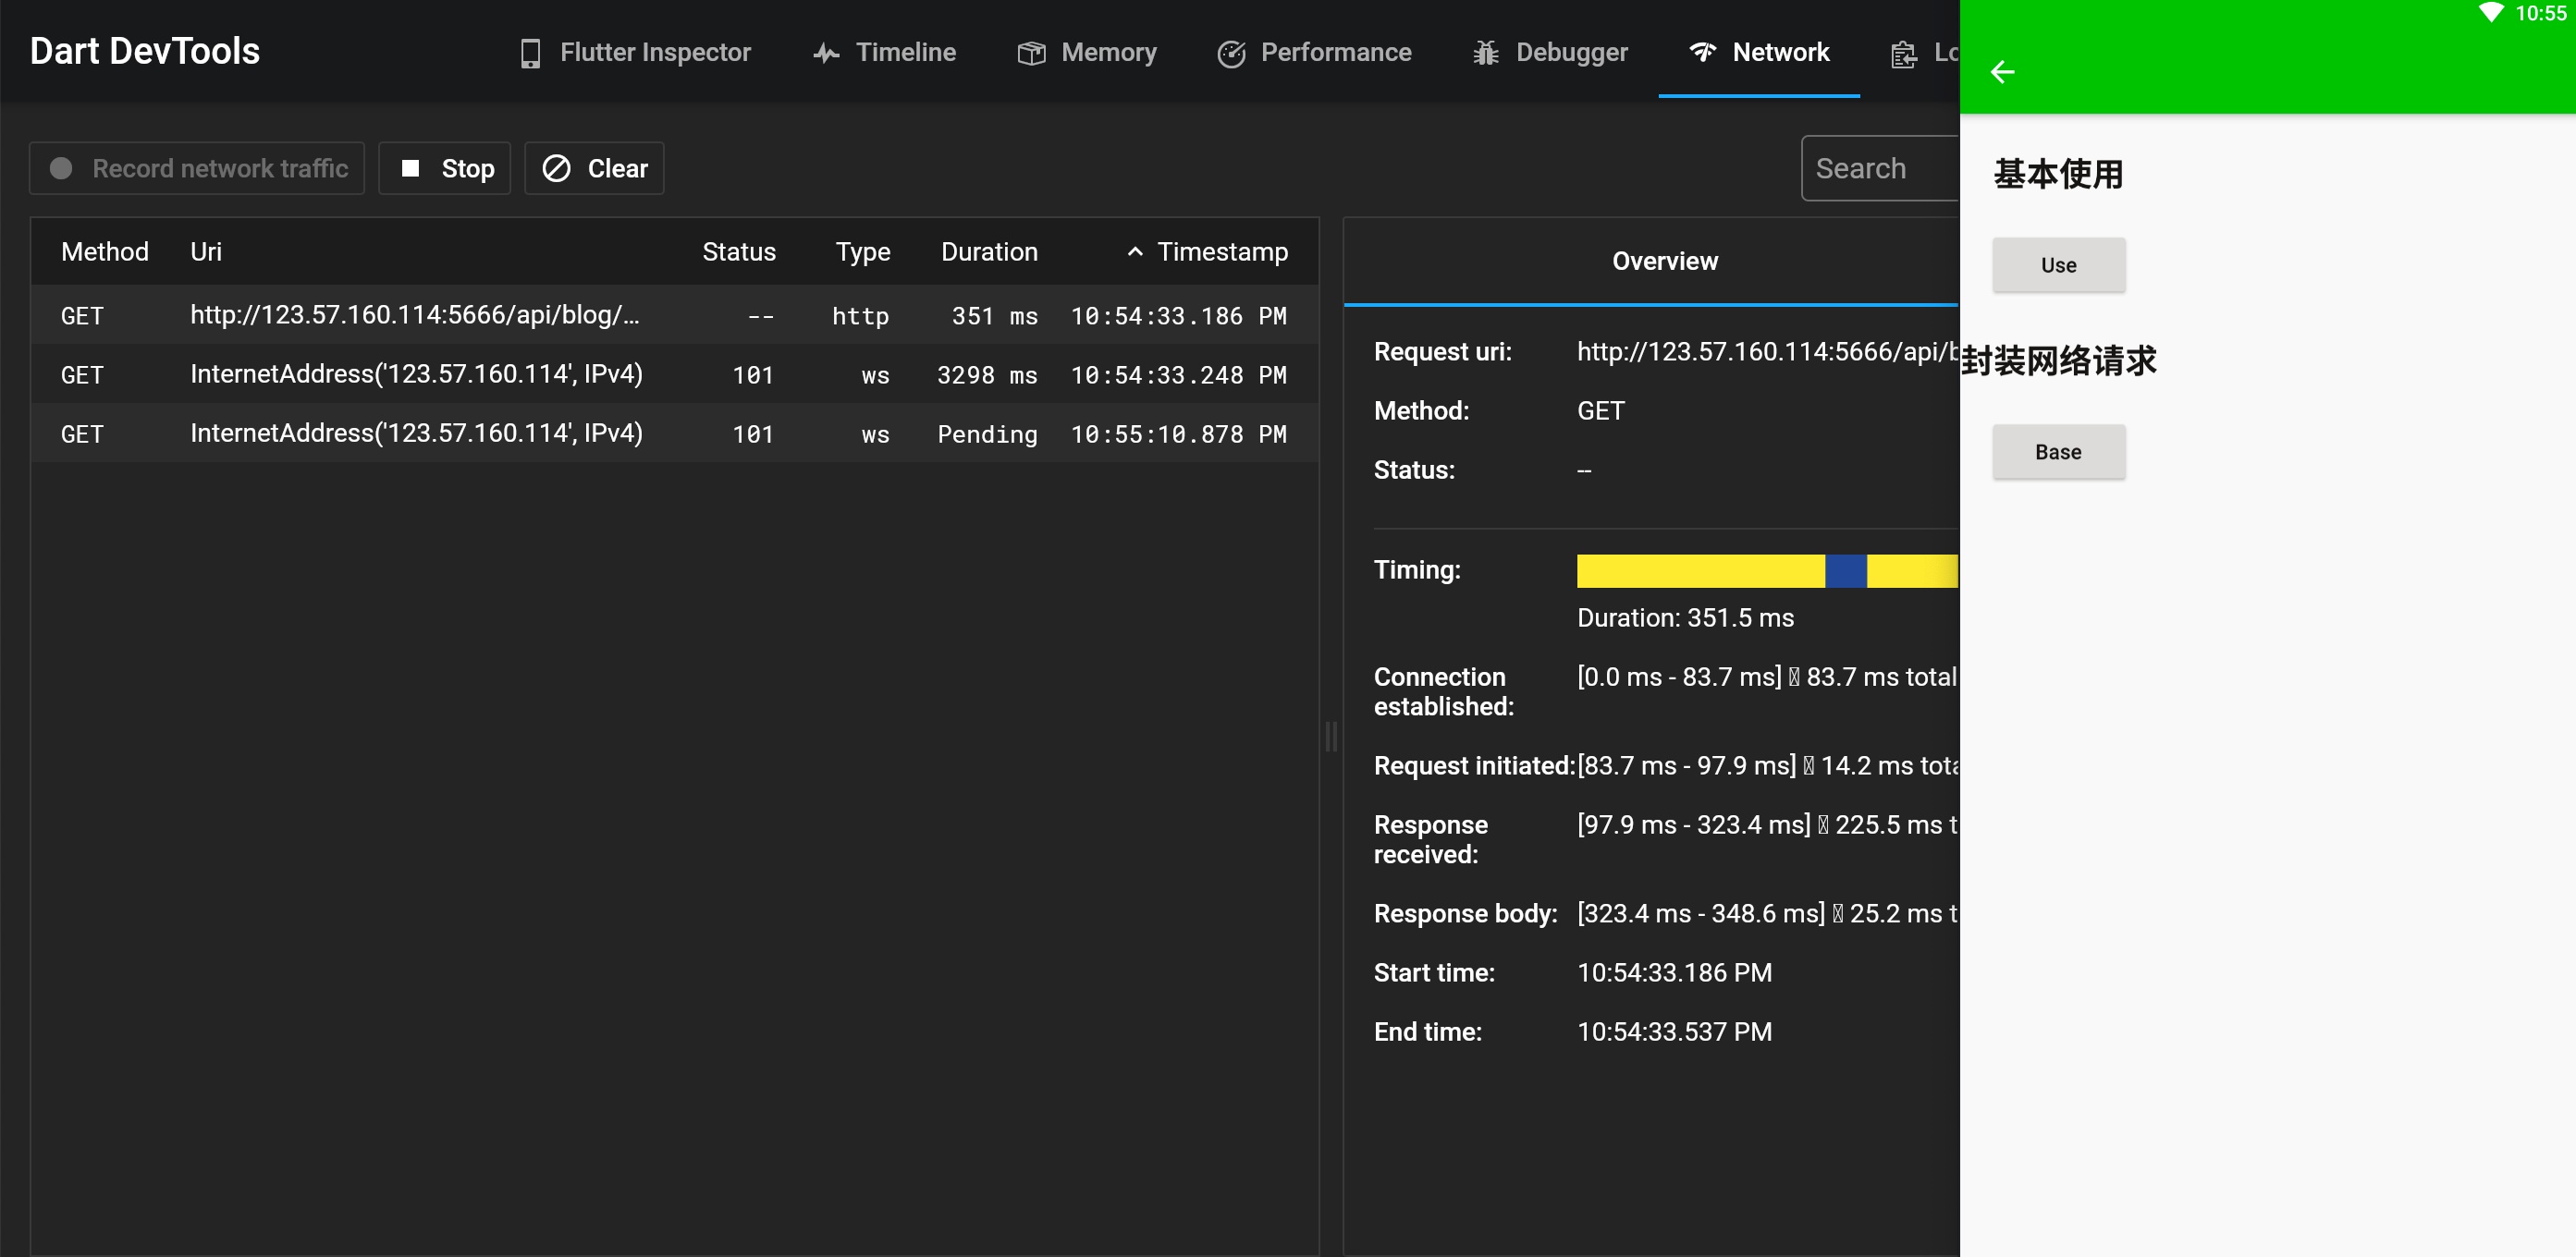
Task: Click the Flutter Inspector phone icon
Action: point(530,53)
